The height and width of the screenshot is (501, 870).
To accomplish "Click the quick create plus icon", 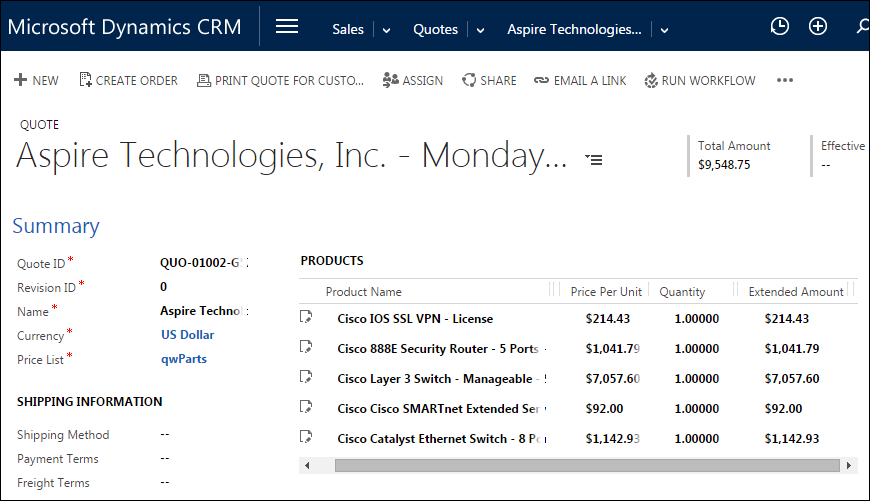I will click(x=818, y=27).
